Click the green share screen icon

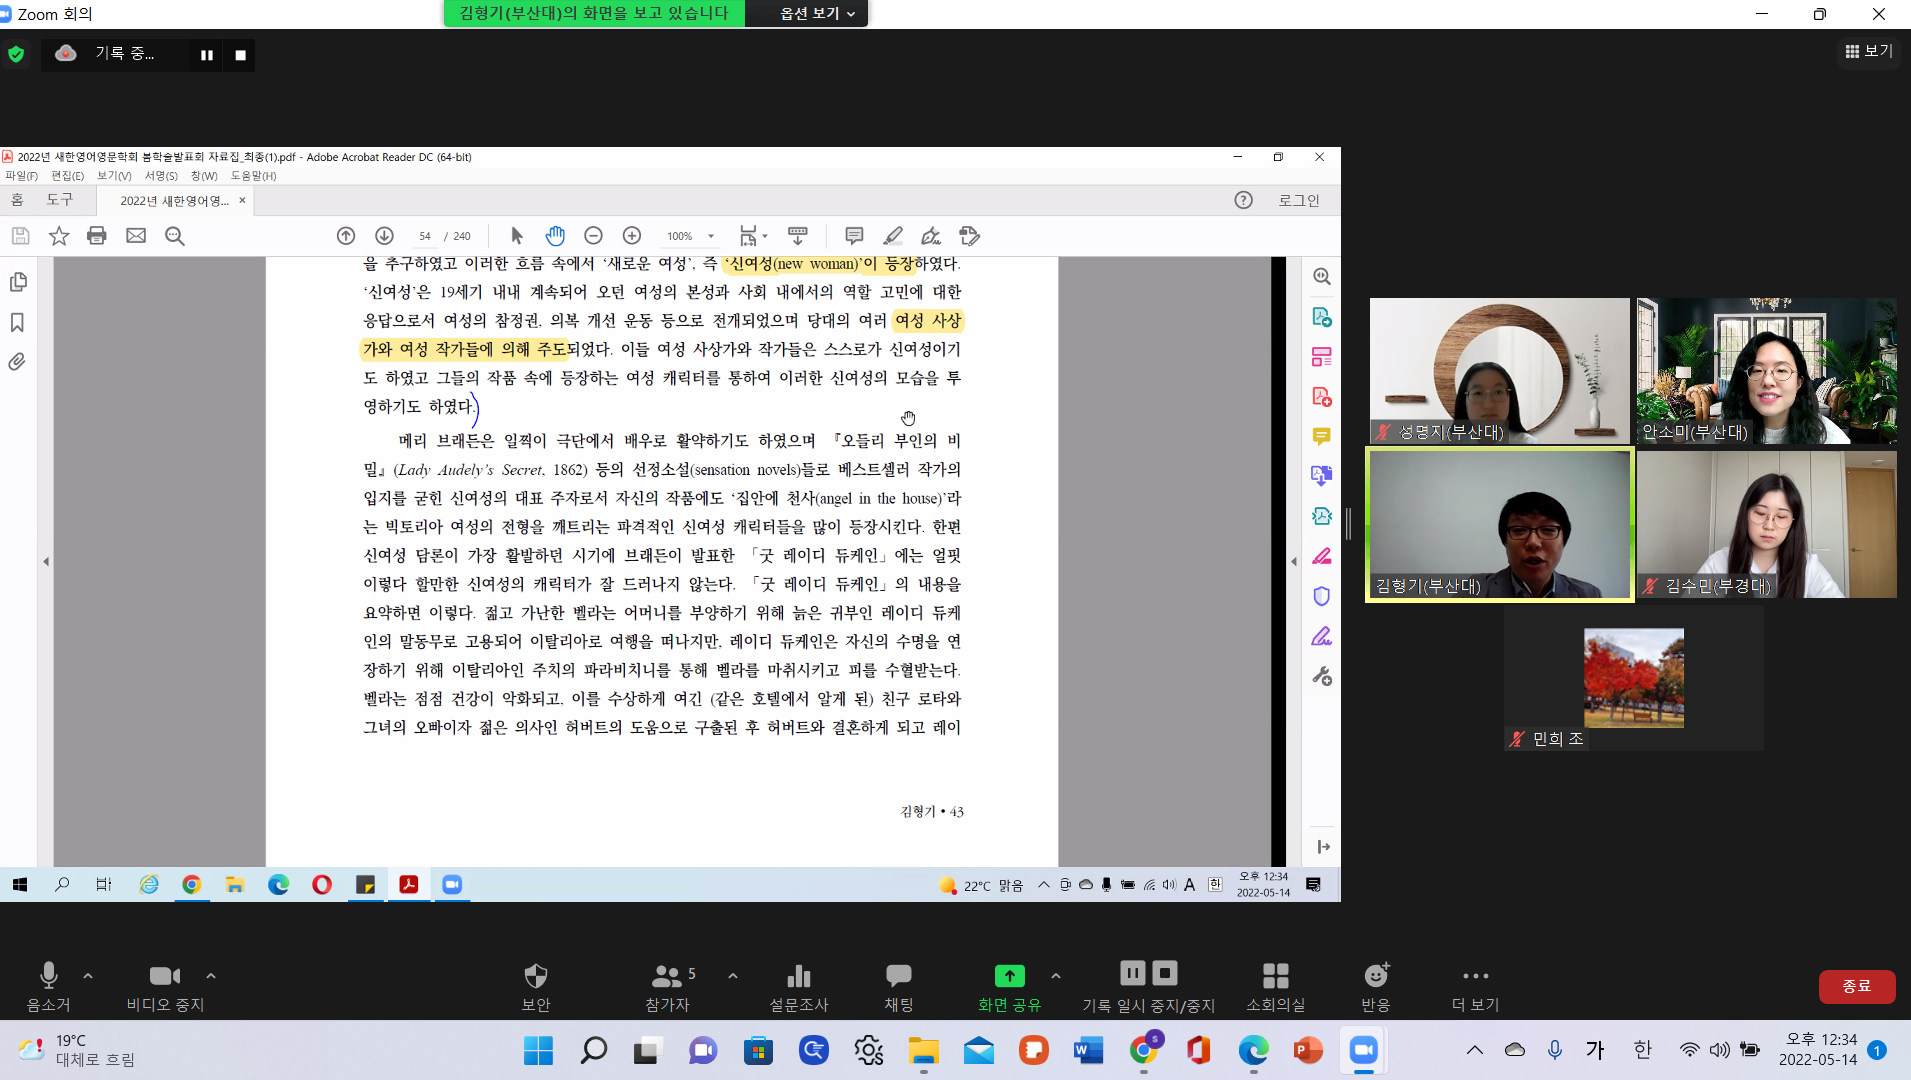tap(1009, 976)
